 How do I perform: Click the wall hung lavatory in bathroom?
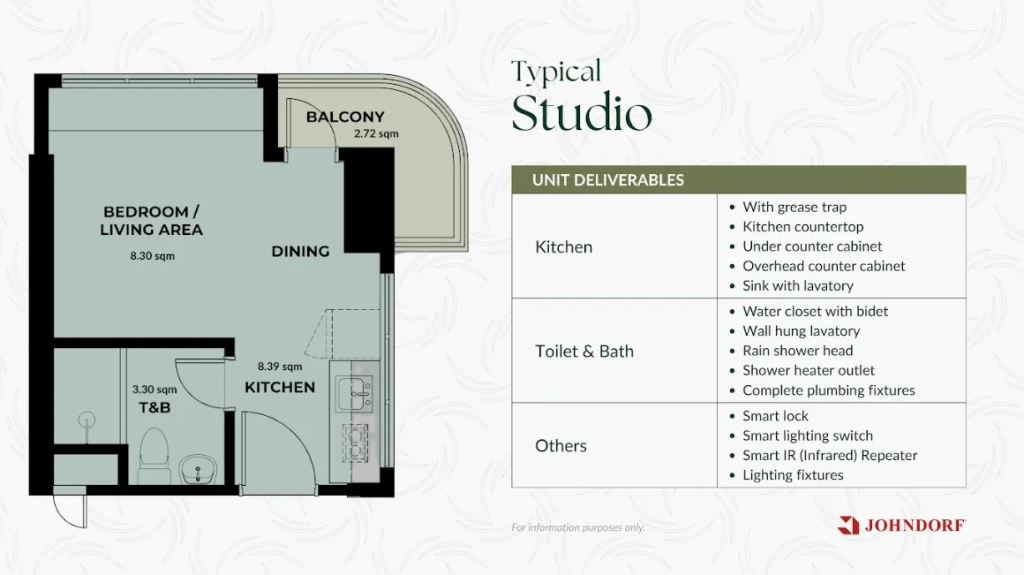click(196, 466)
